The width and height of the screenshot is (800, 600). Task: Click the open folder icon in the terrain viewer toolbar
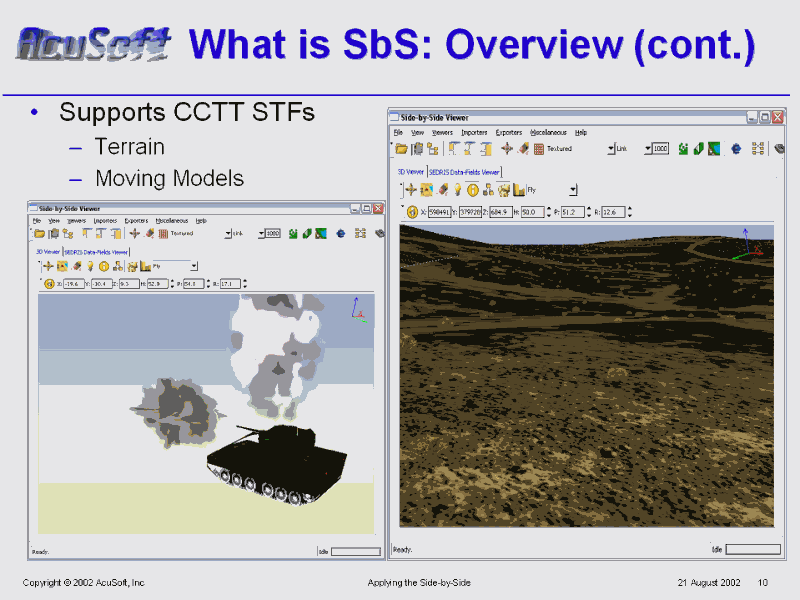pos(402,149)
